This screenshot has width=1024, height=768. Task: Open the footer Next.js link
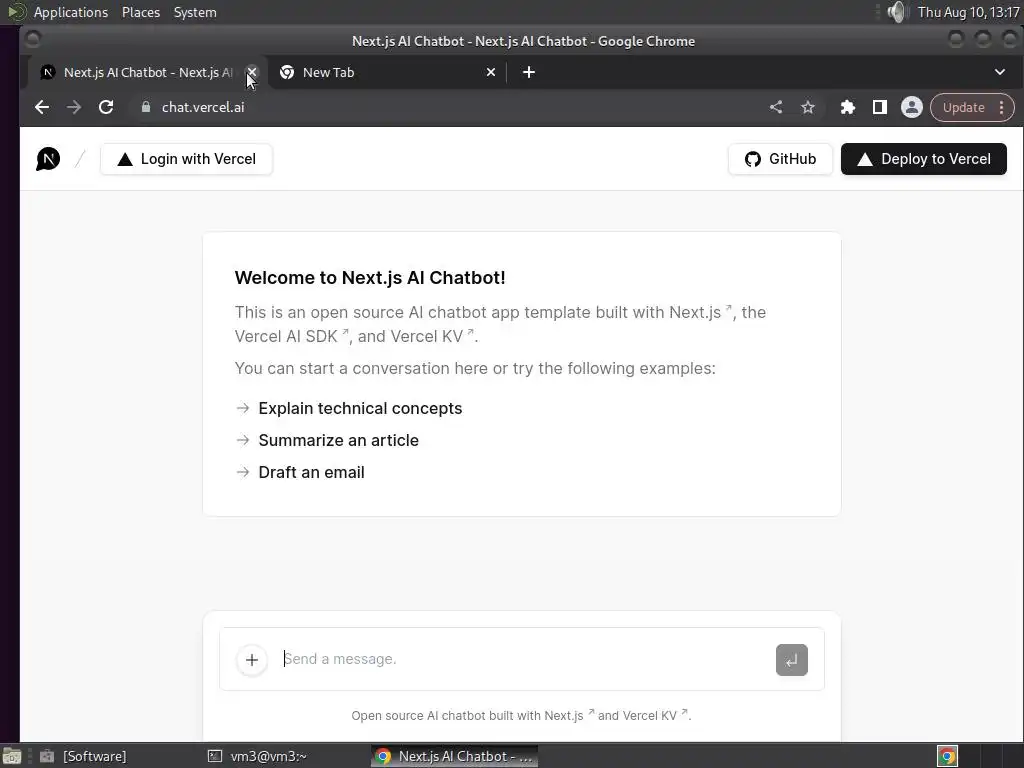point(569,716)
